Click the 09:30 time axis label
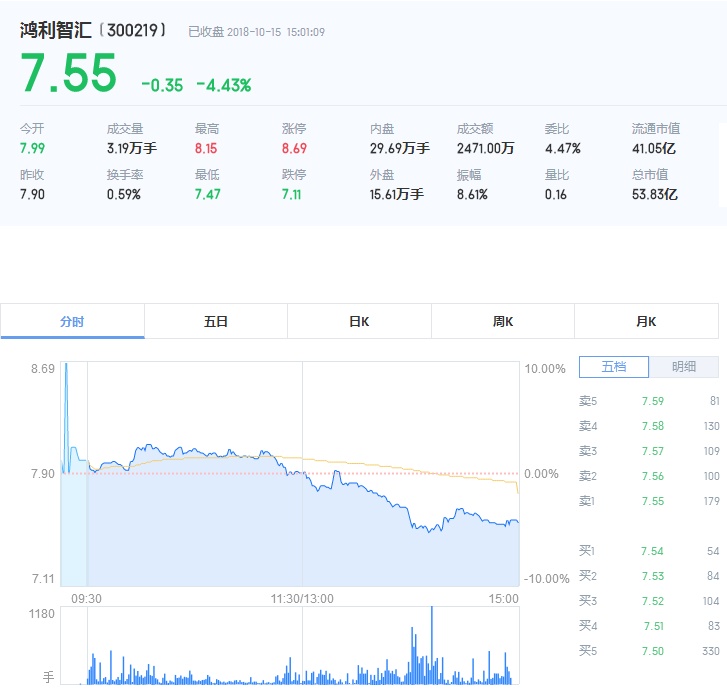This screenshot has height=695, width=727. coord(86,599)
